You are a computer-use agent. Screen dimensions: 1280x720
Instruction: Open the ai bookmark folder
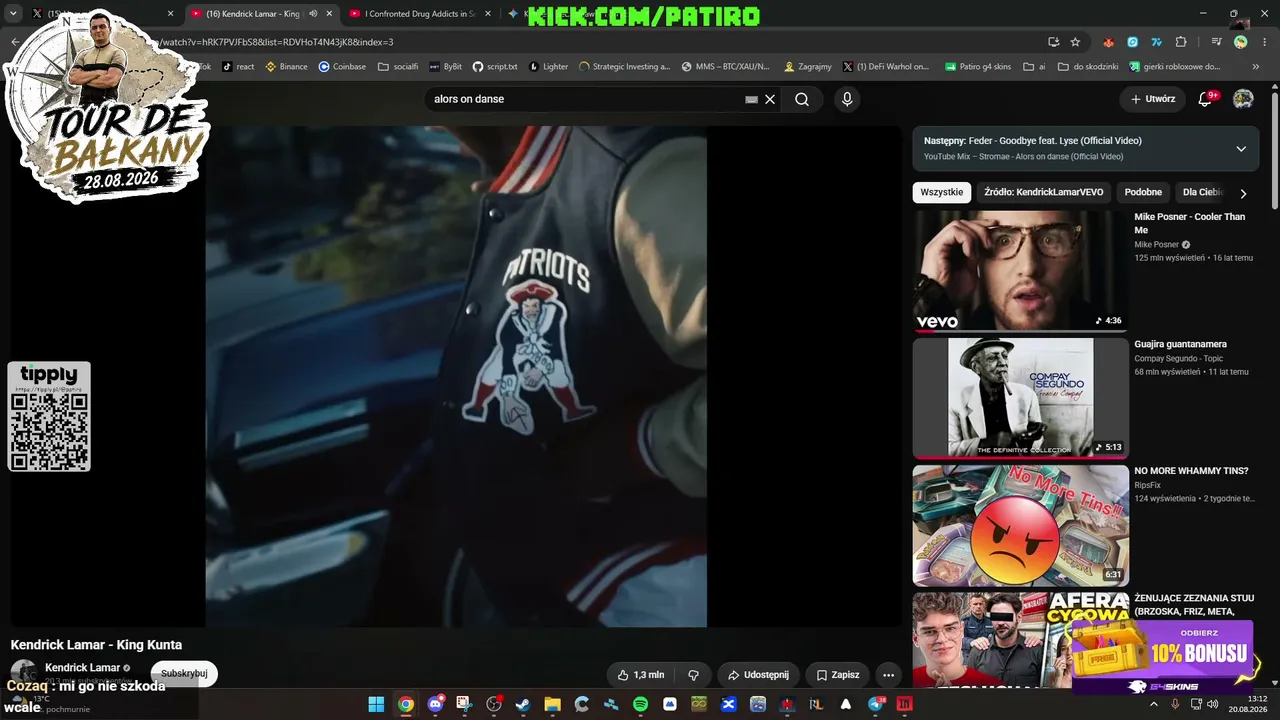pos(1034,67)
